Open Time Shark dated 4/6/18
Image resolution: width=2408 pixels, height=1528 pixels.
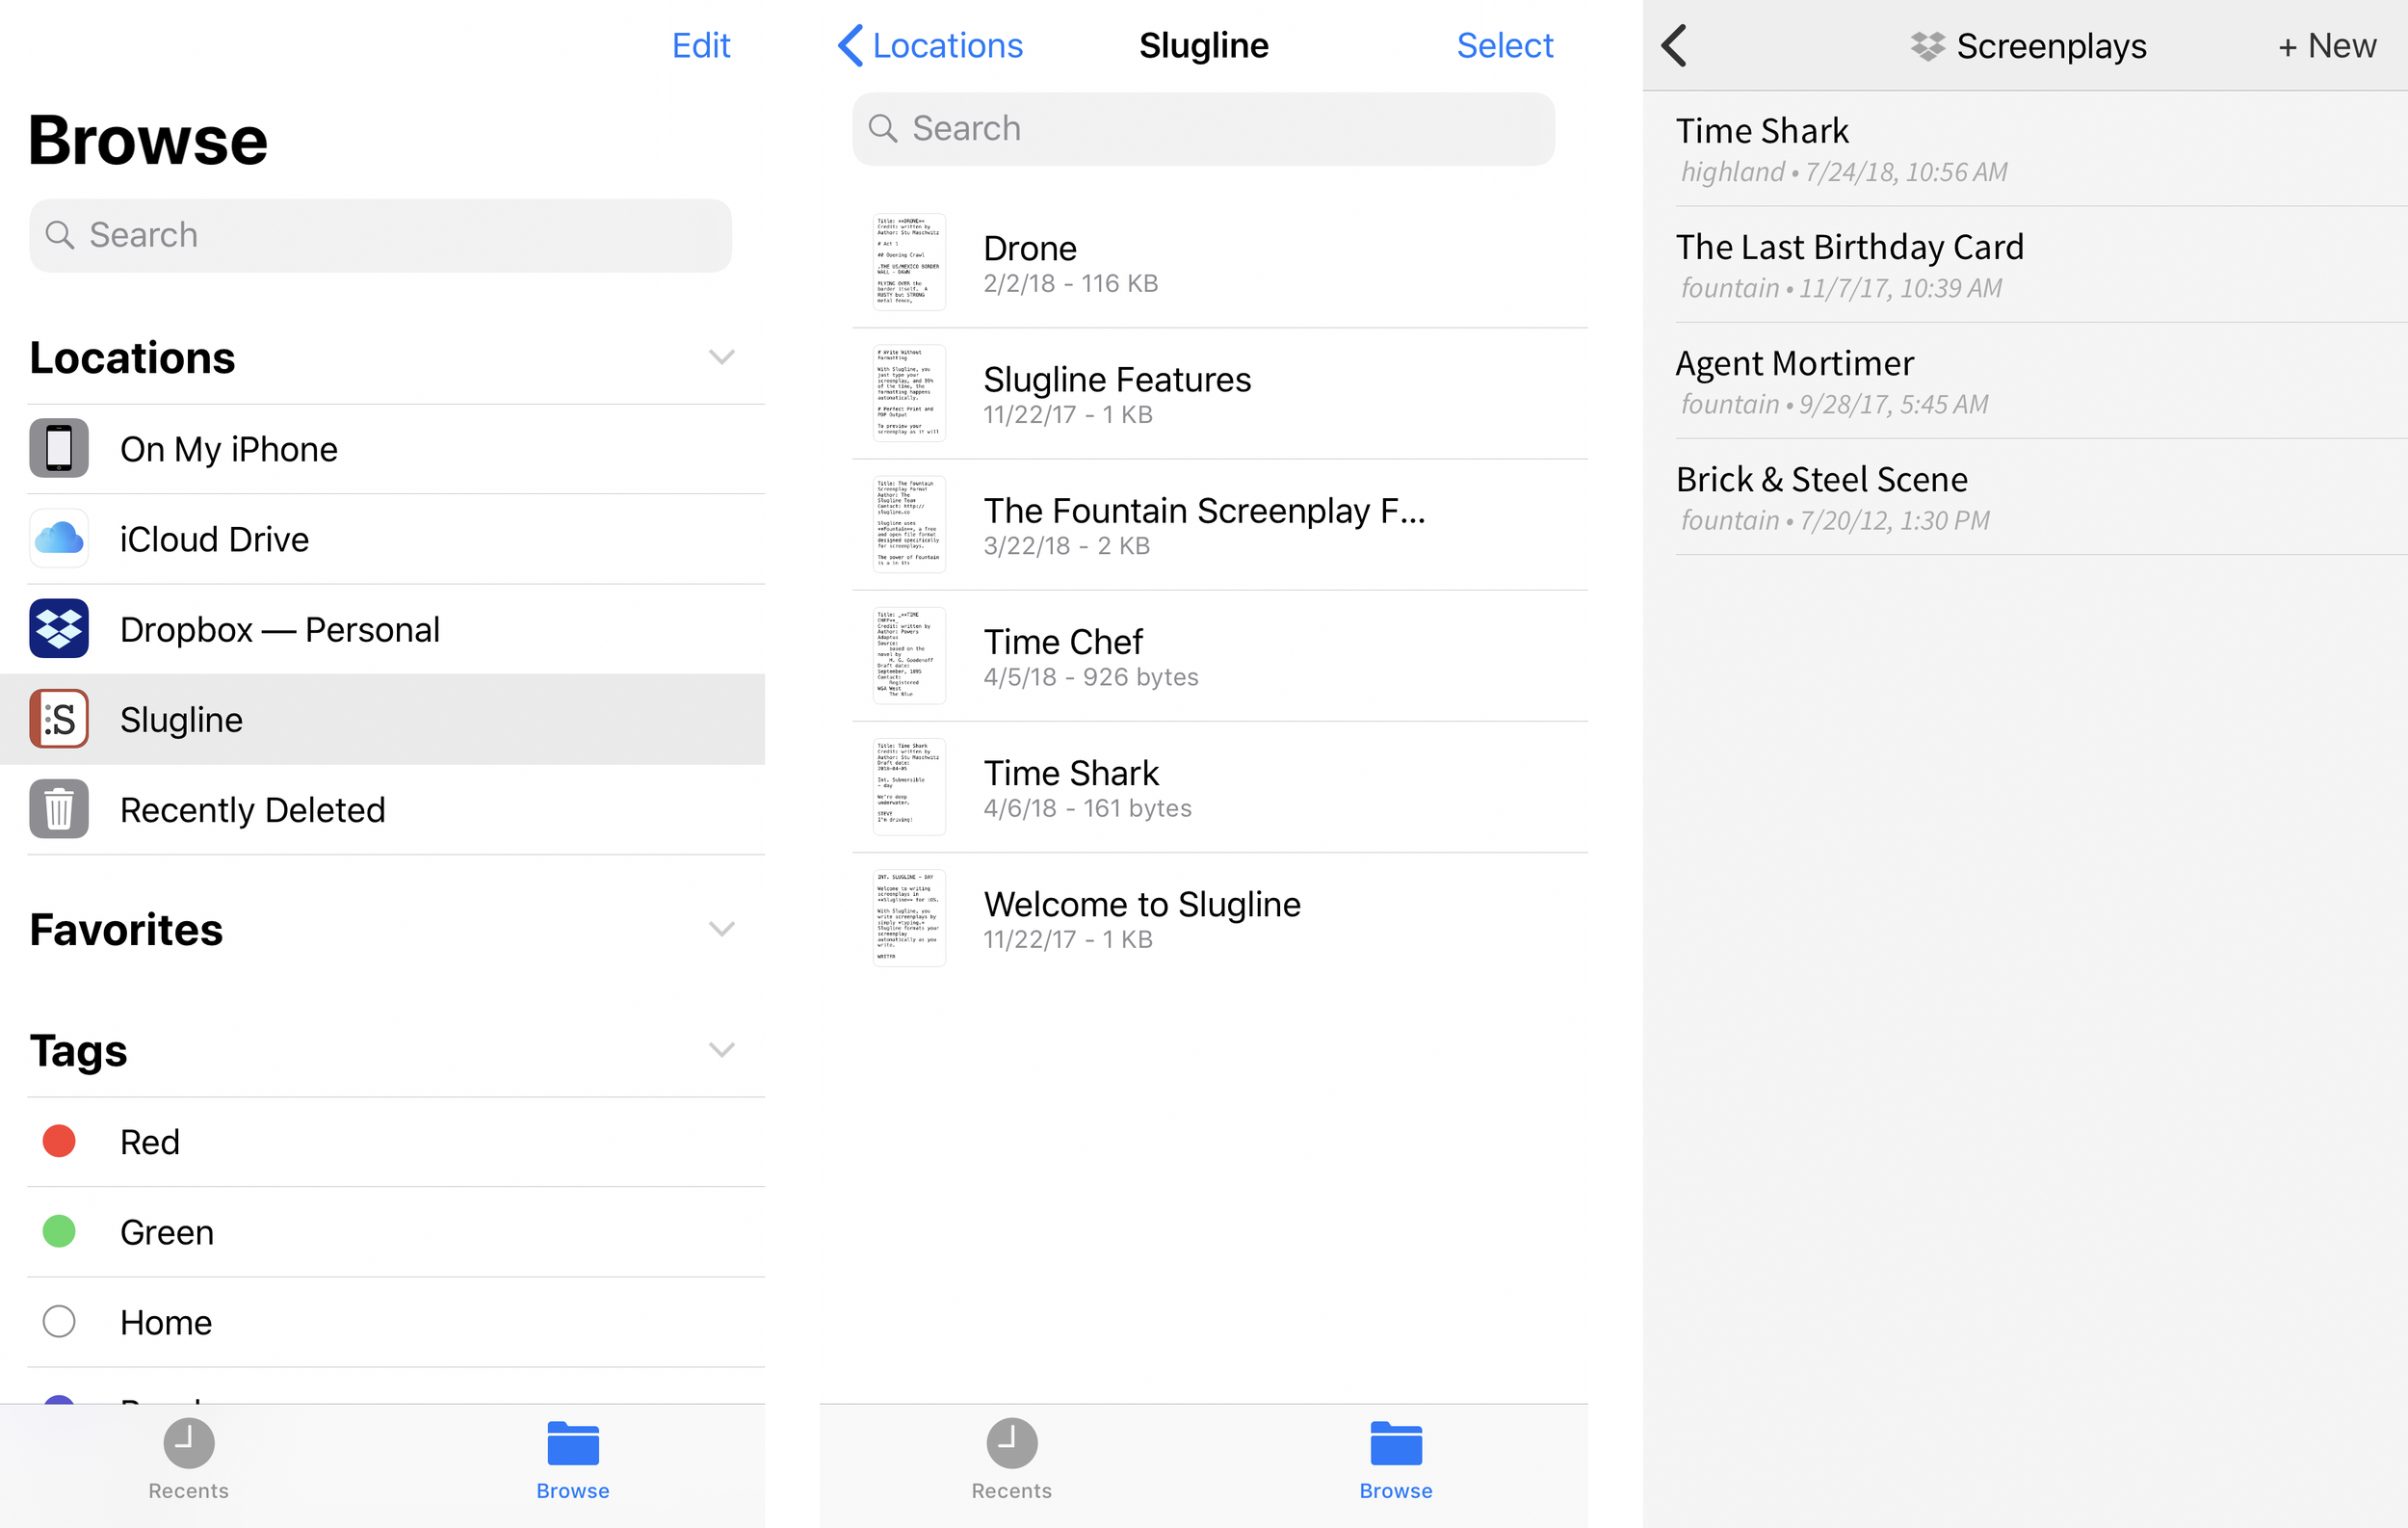(x=1219, y=787)
